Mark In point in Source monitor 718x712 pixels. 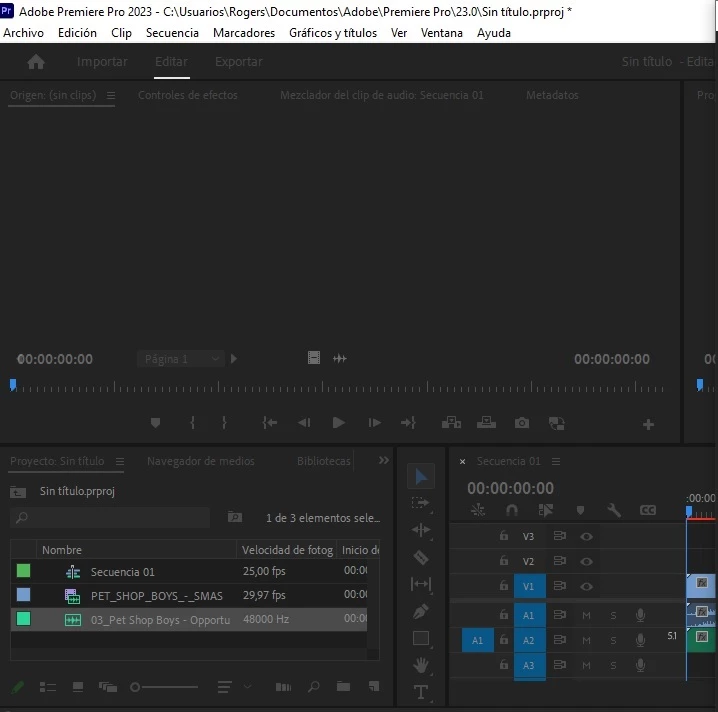(192, 423)
